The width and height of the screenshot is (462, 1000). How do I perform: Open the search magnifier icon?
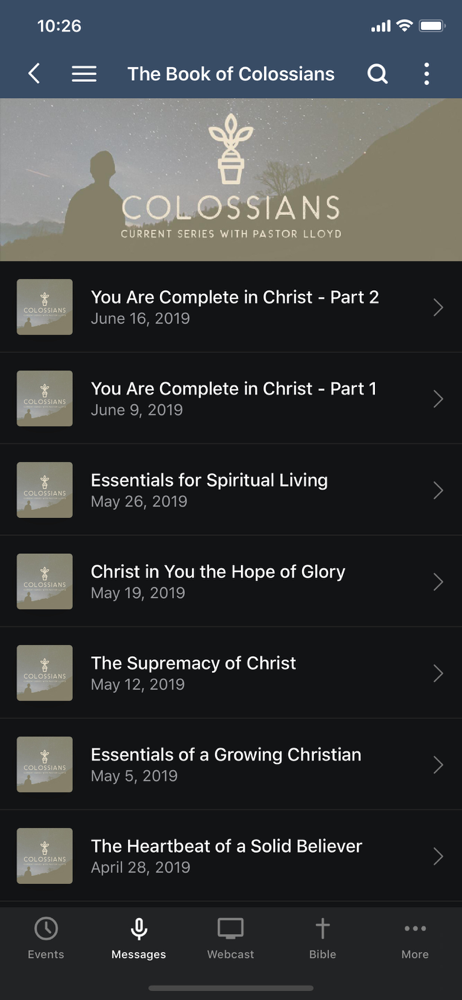pos(377,74)
